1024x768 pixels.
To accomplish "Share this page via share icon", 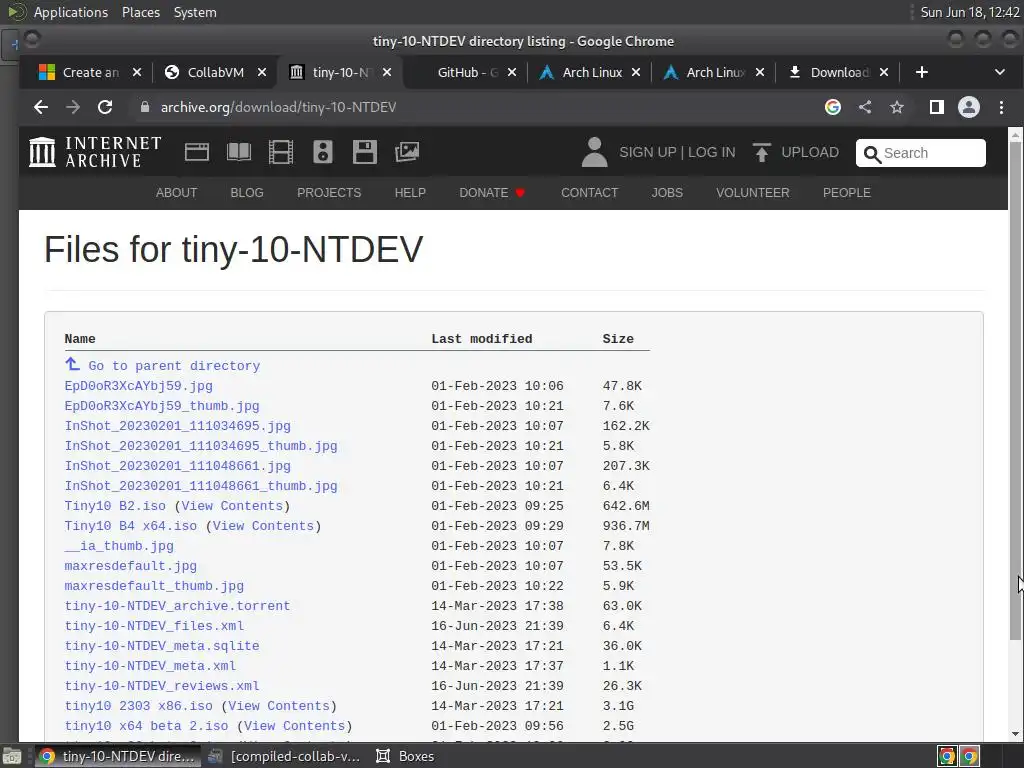I will [x=865, y=107].
